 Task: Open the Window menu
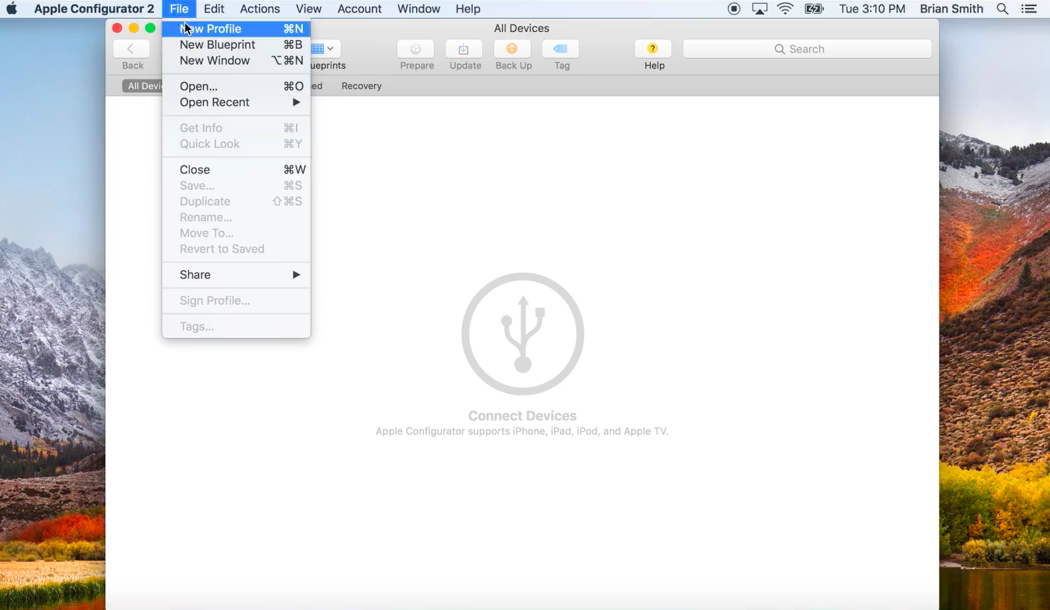pyautogui.click(x=419, y=9)
